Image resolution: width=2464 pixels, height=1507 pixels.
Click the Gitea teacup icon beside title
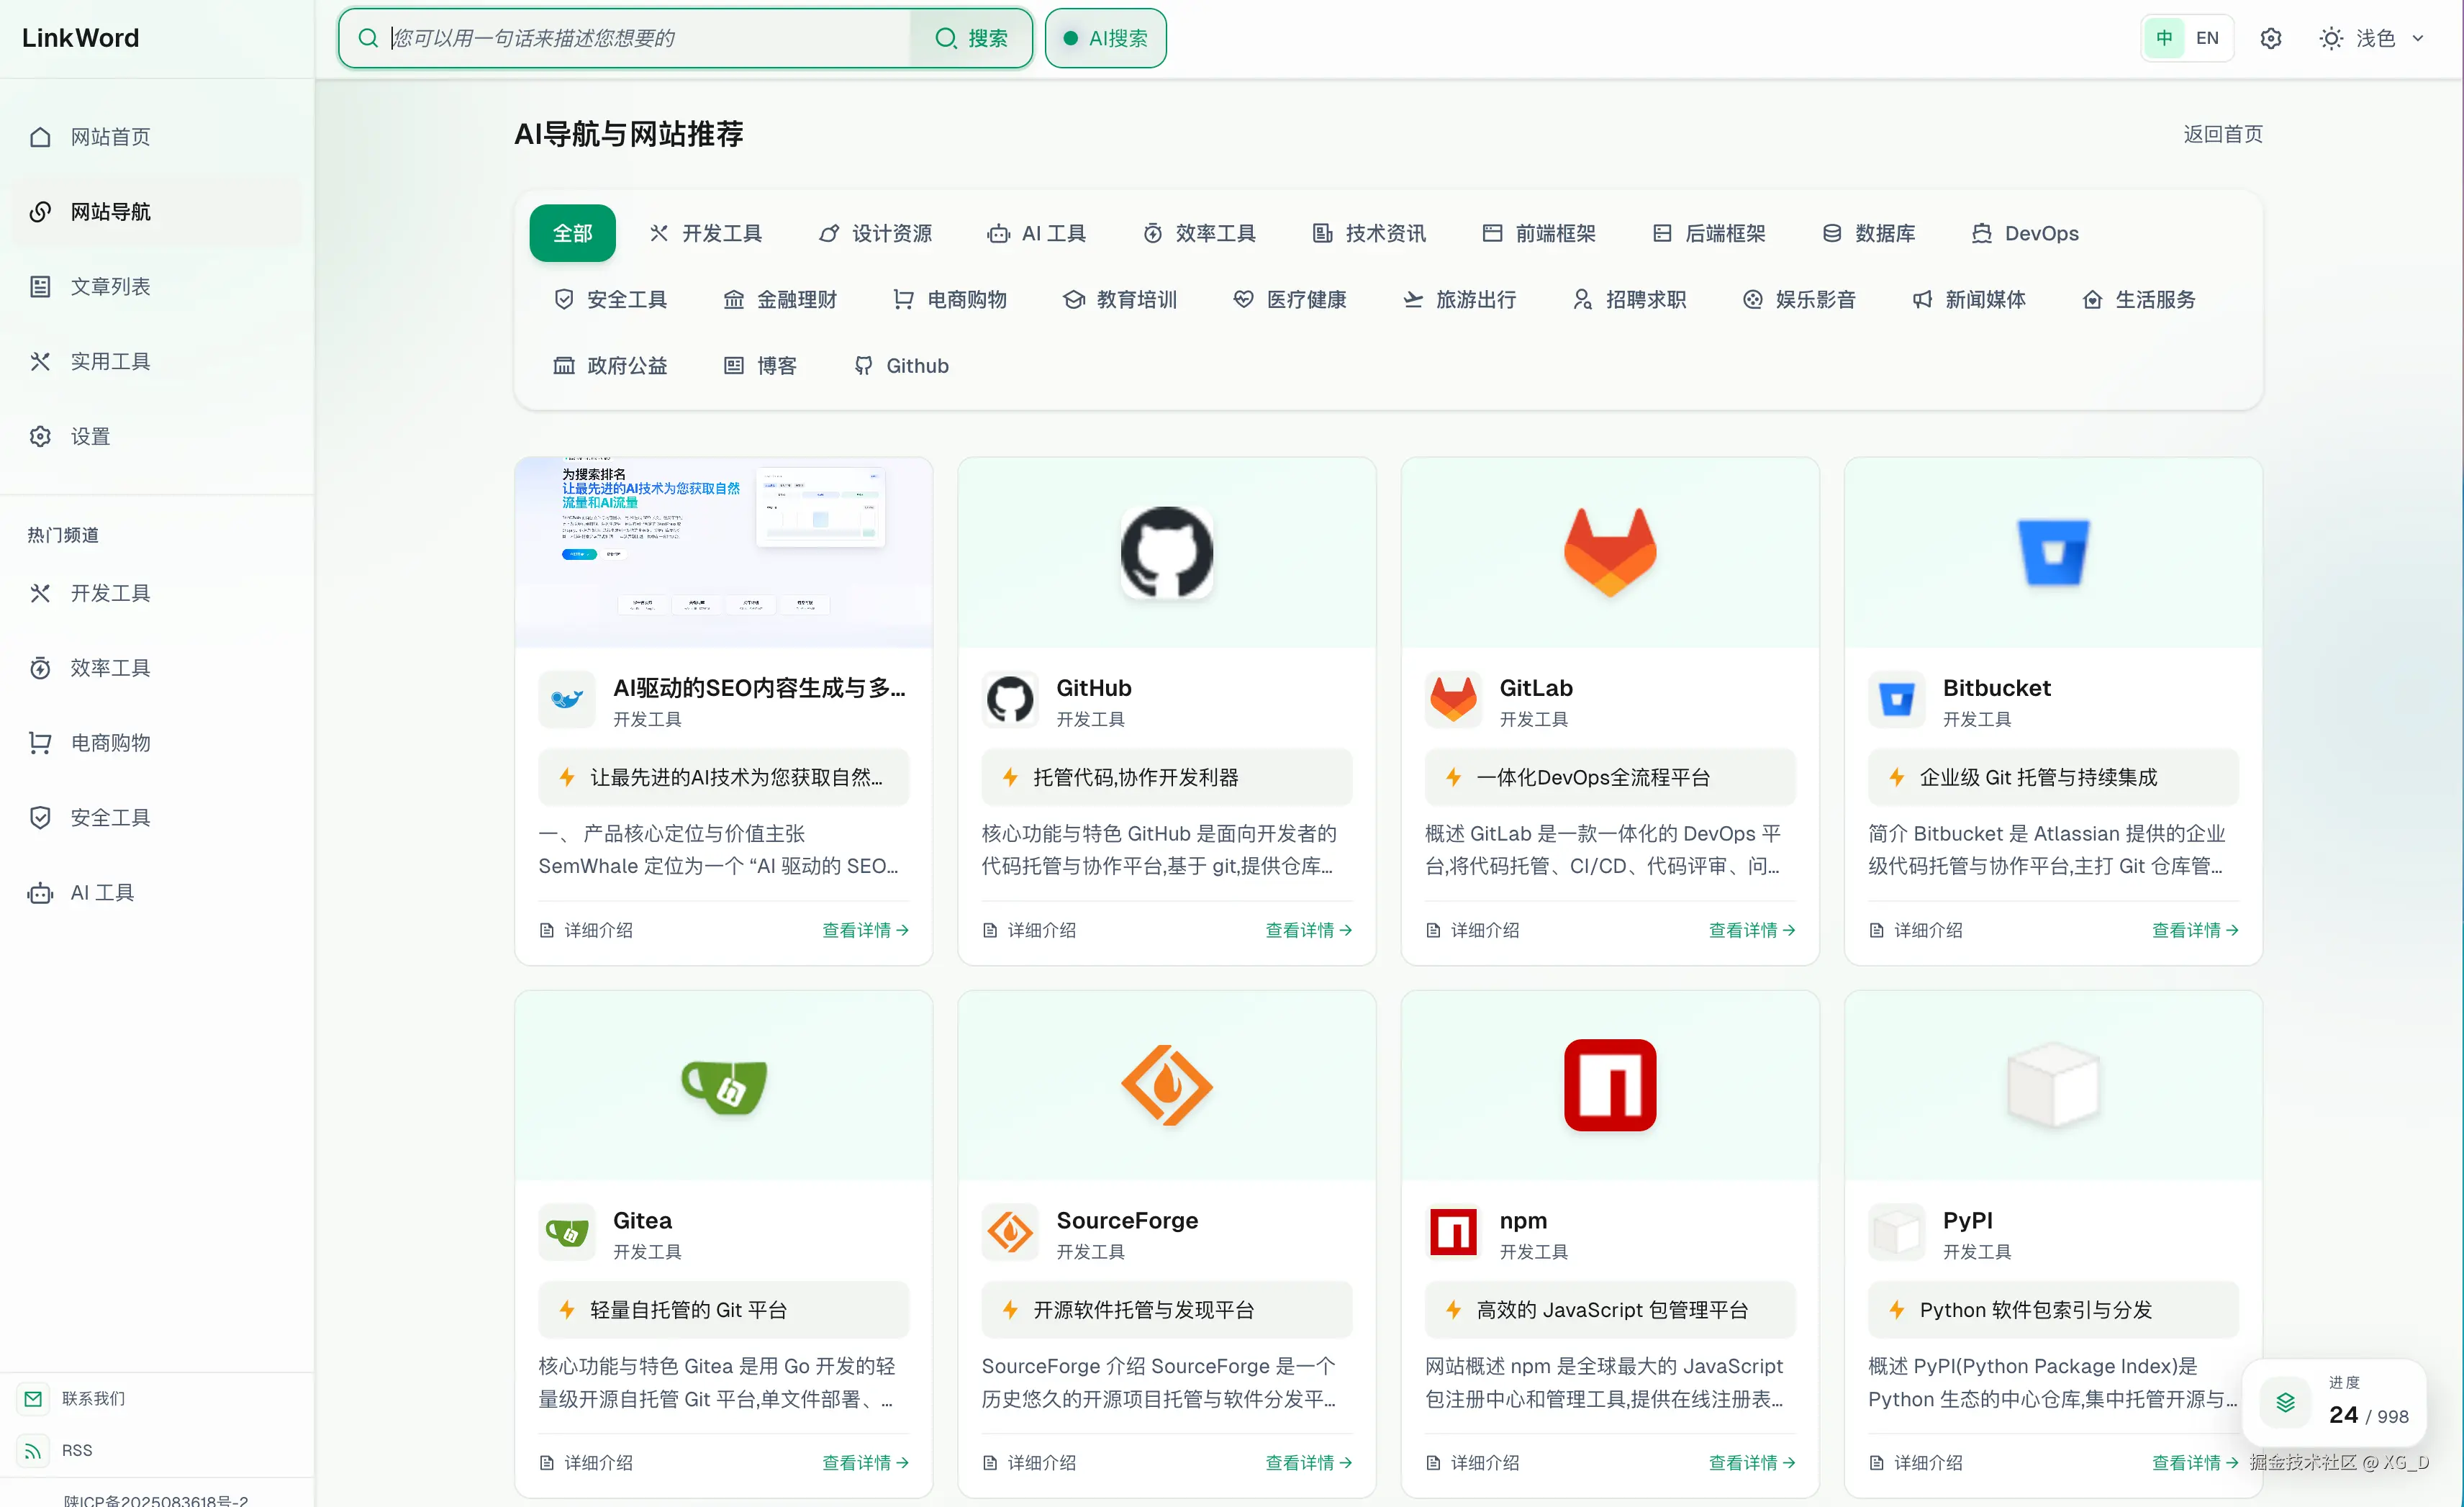[567, 1232]
